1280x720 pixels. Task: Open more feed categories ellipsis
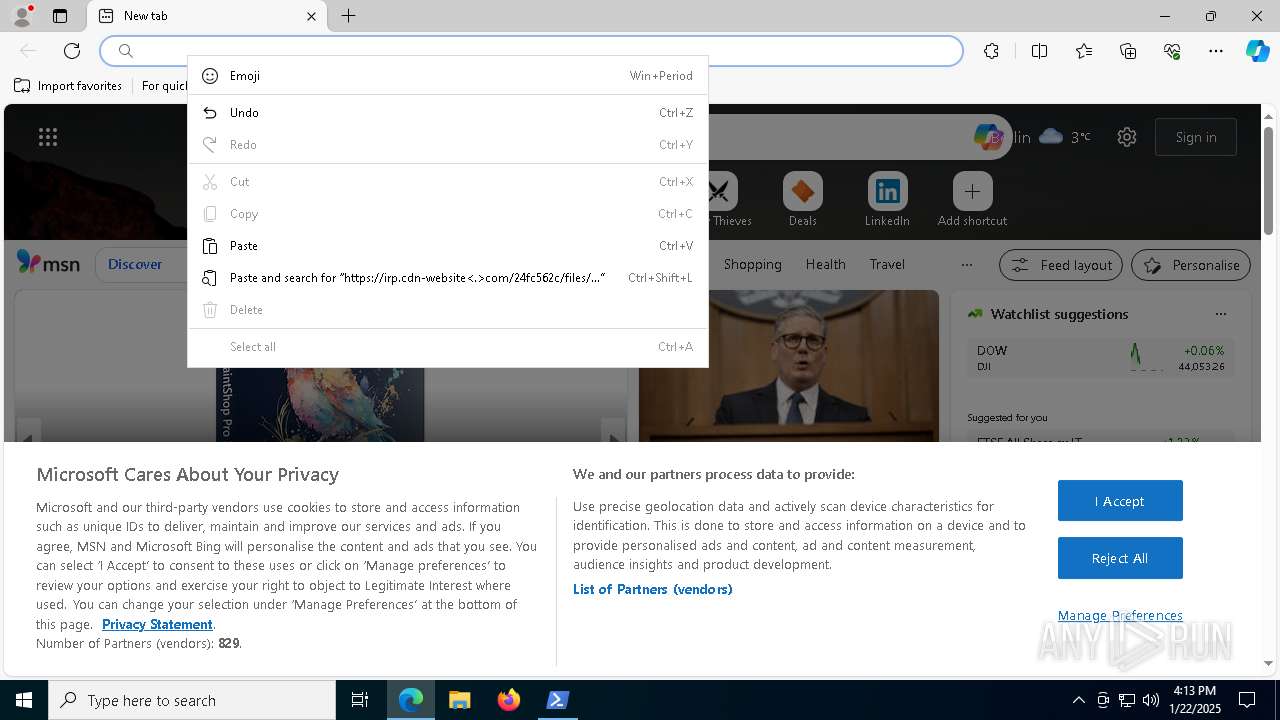tap(966, 265)
